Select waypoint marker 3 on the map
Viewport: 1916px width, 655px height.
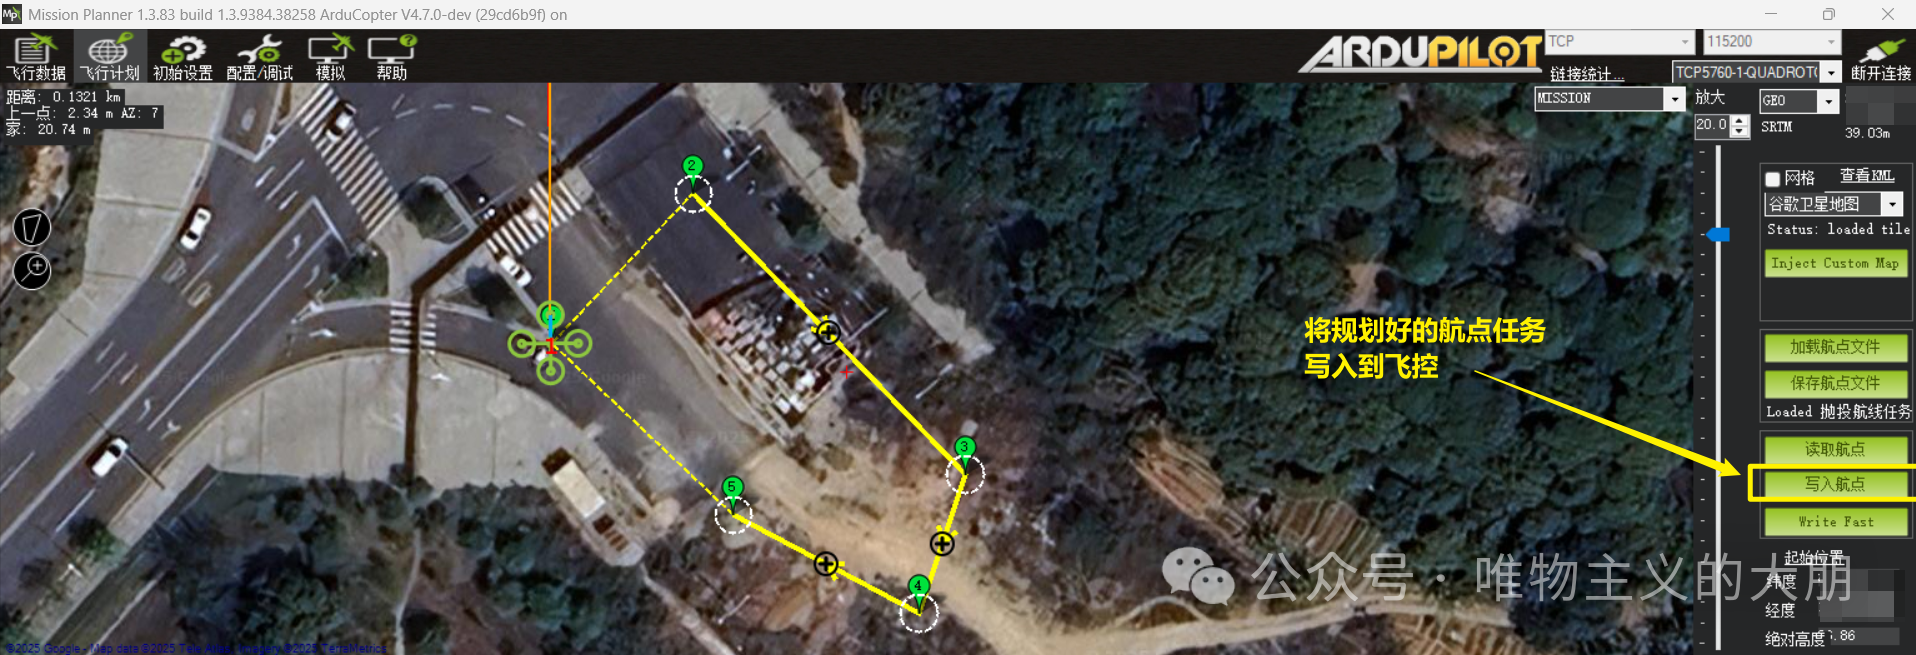pyautogui.click(x=965, y=450)
